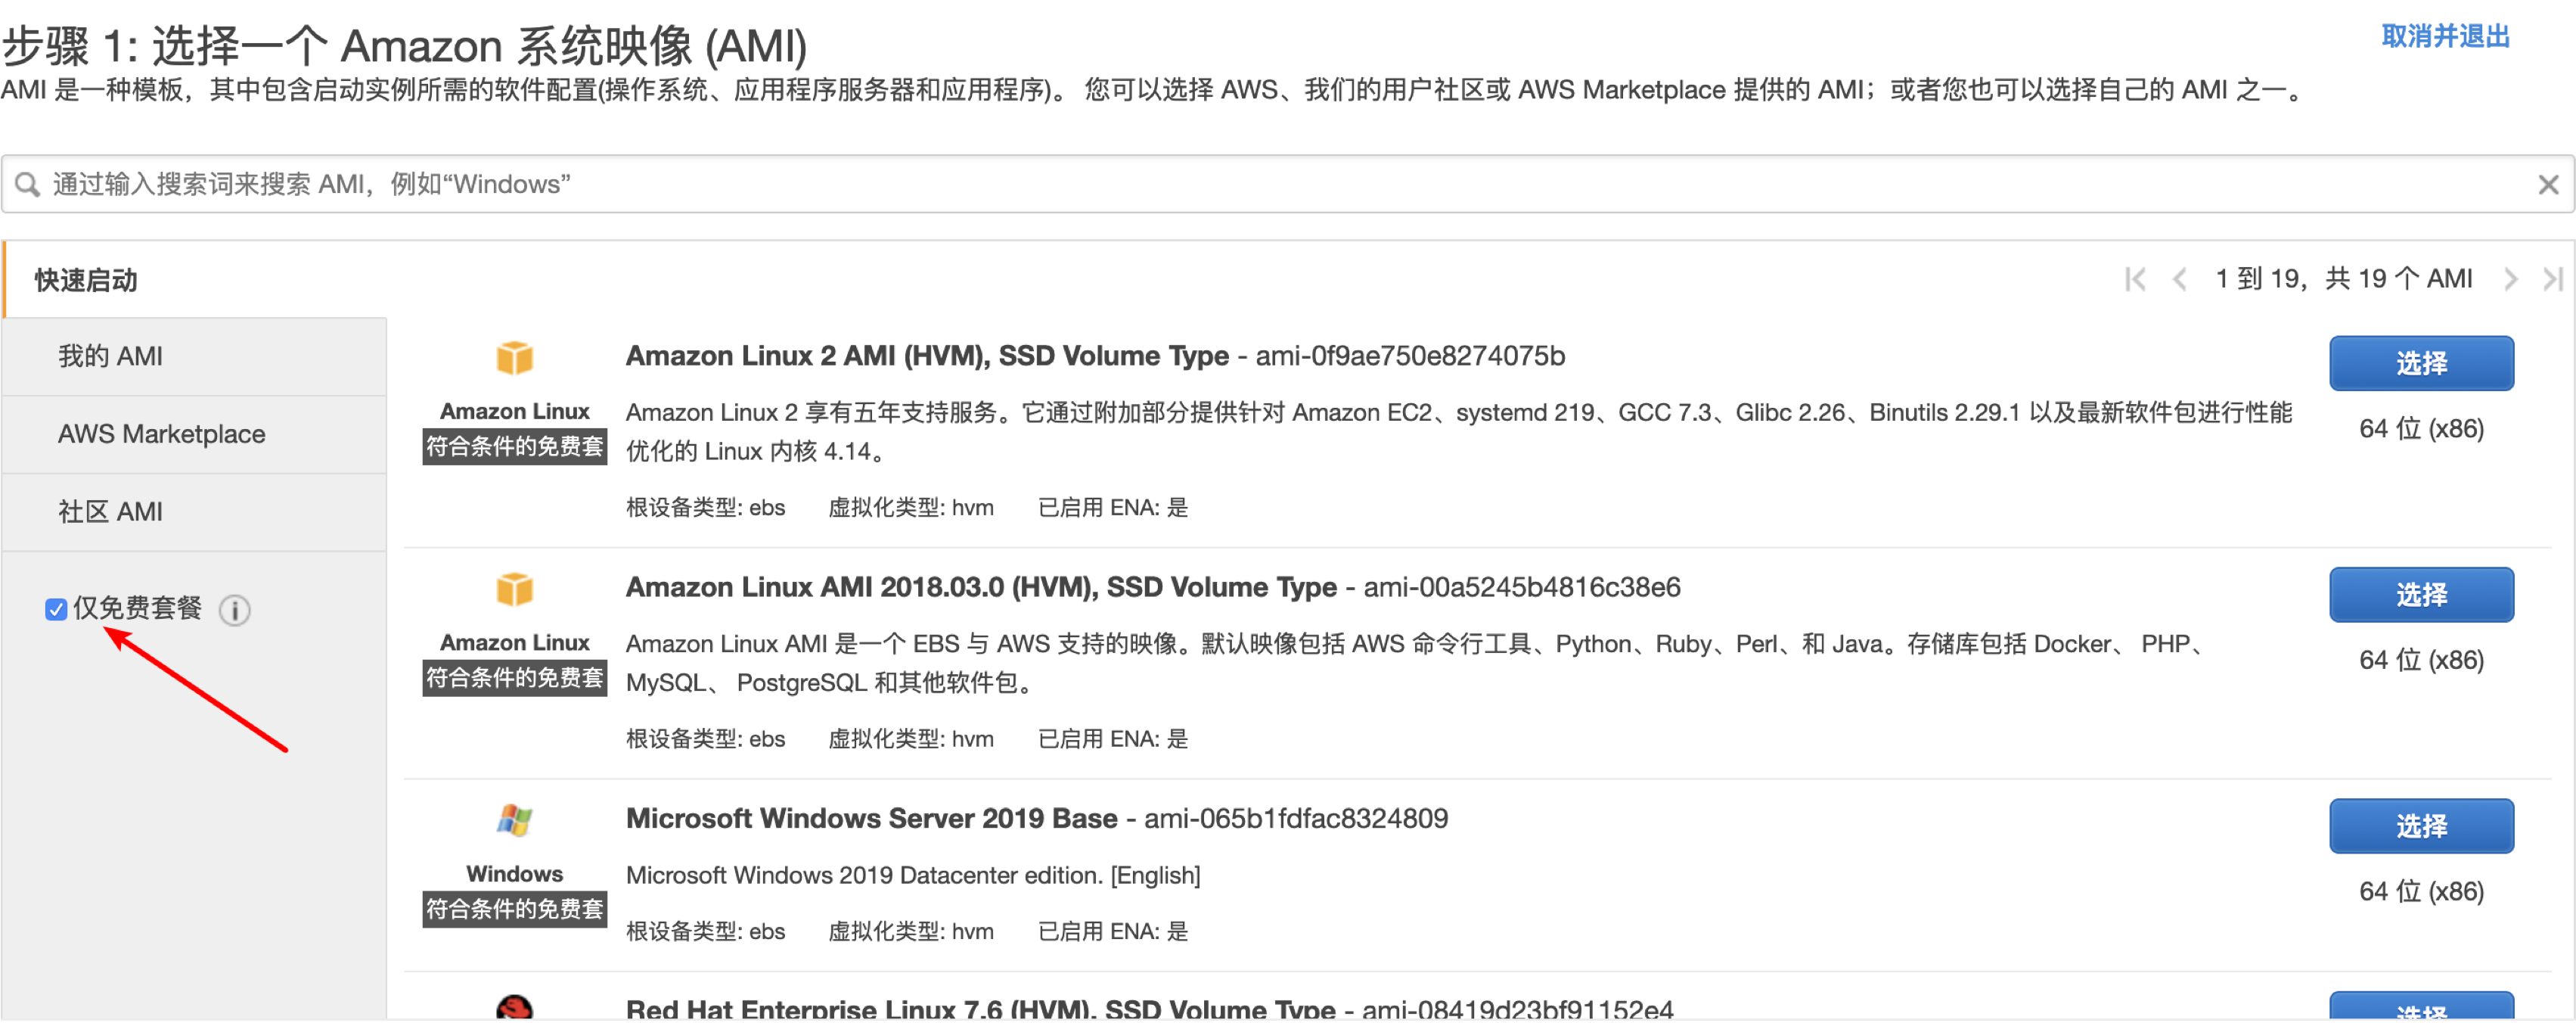Select the Amazon Linux 2 AMI via 选择 button
2576x1023 pixels.
(2421, 363)
